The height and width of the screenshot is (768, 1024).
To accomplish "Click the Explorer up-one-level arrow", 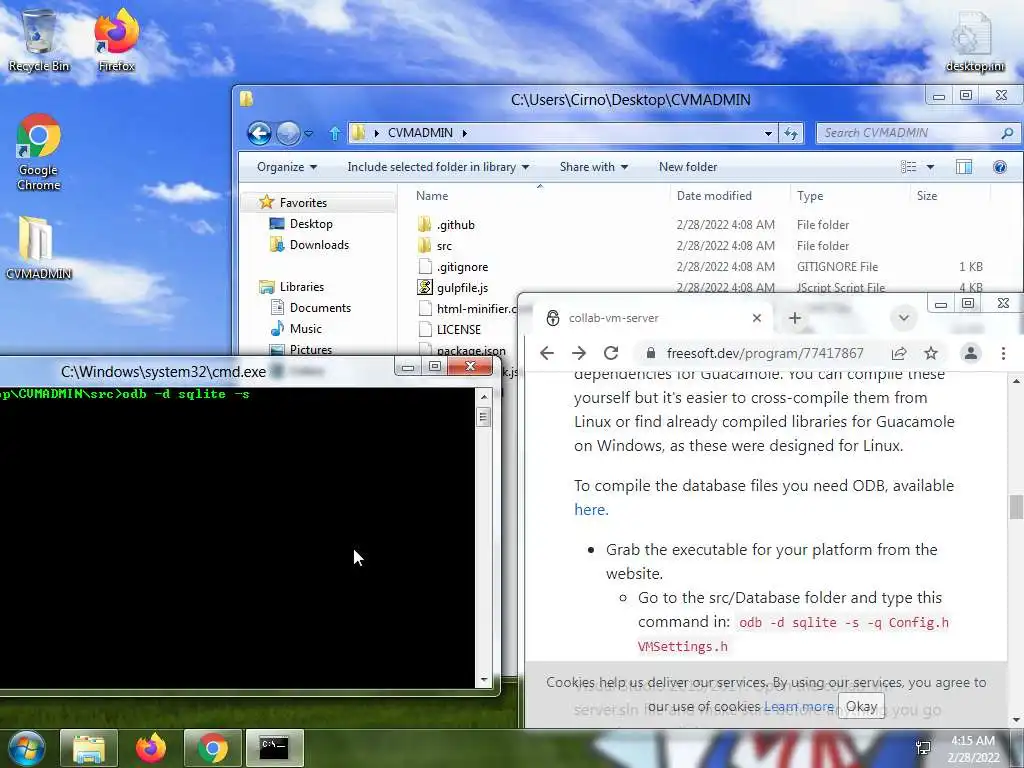I will (x=334, y=133).
